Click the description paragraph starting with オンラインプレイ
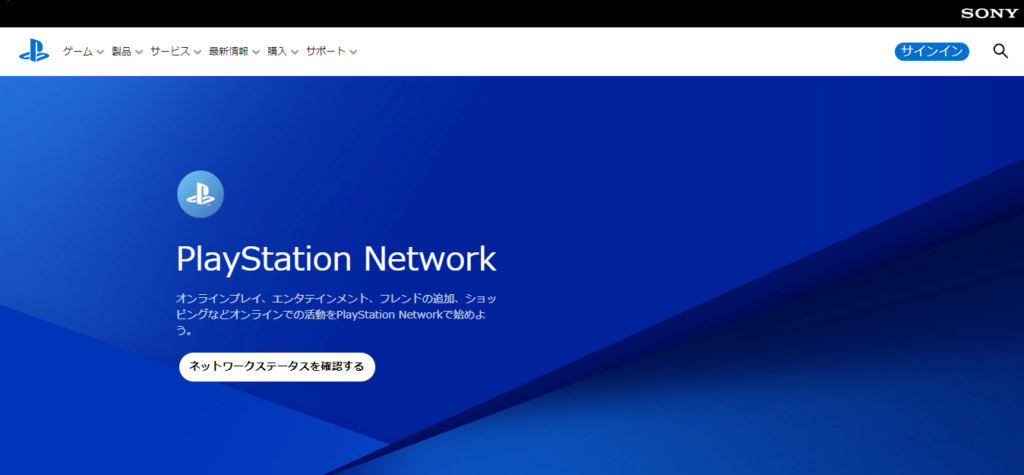This screenshot has height=475, width=1024. coord(336,315)
